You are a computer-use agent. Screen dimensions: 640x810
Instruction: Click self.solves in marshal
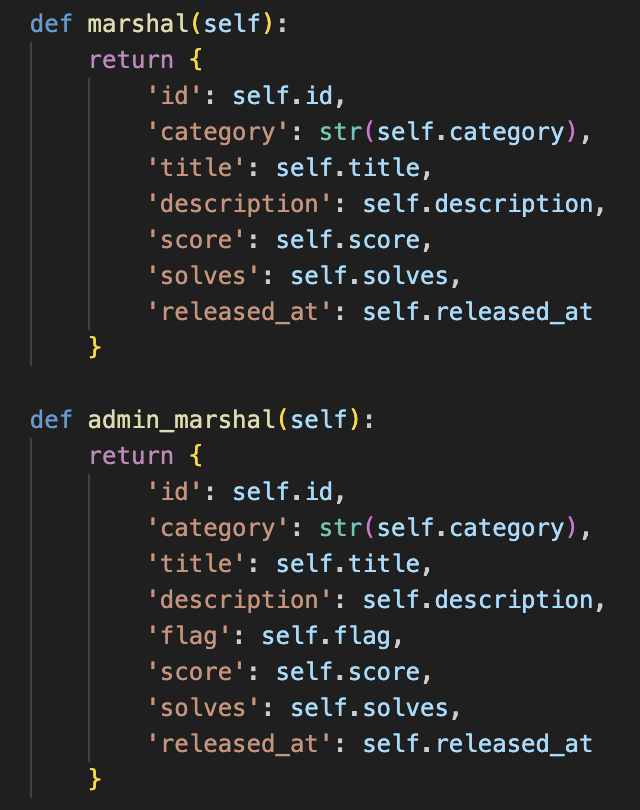[369, 276]
